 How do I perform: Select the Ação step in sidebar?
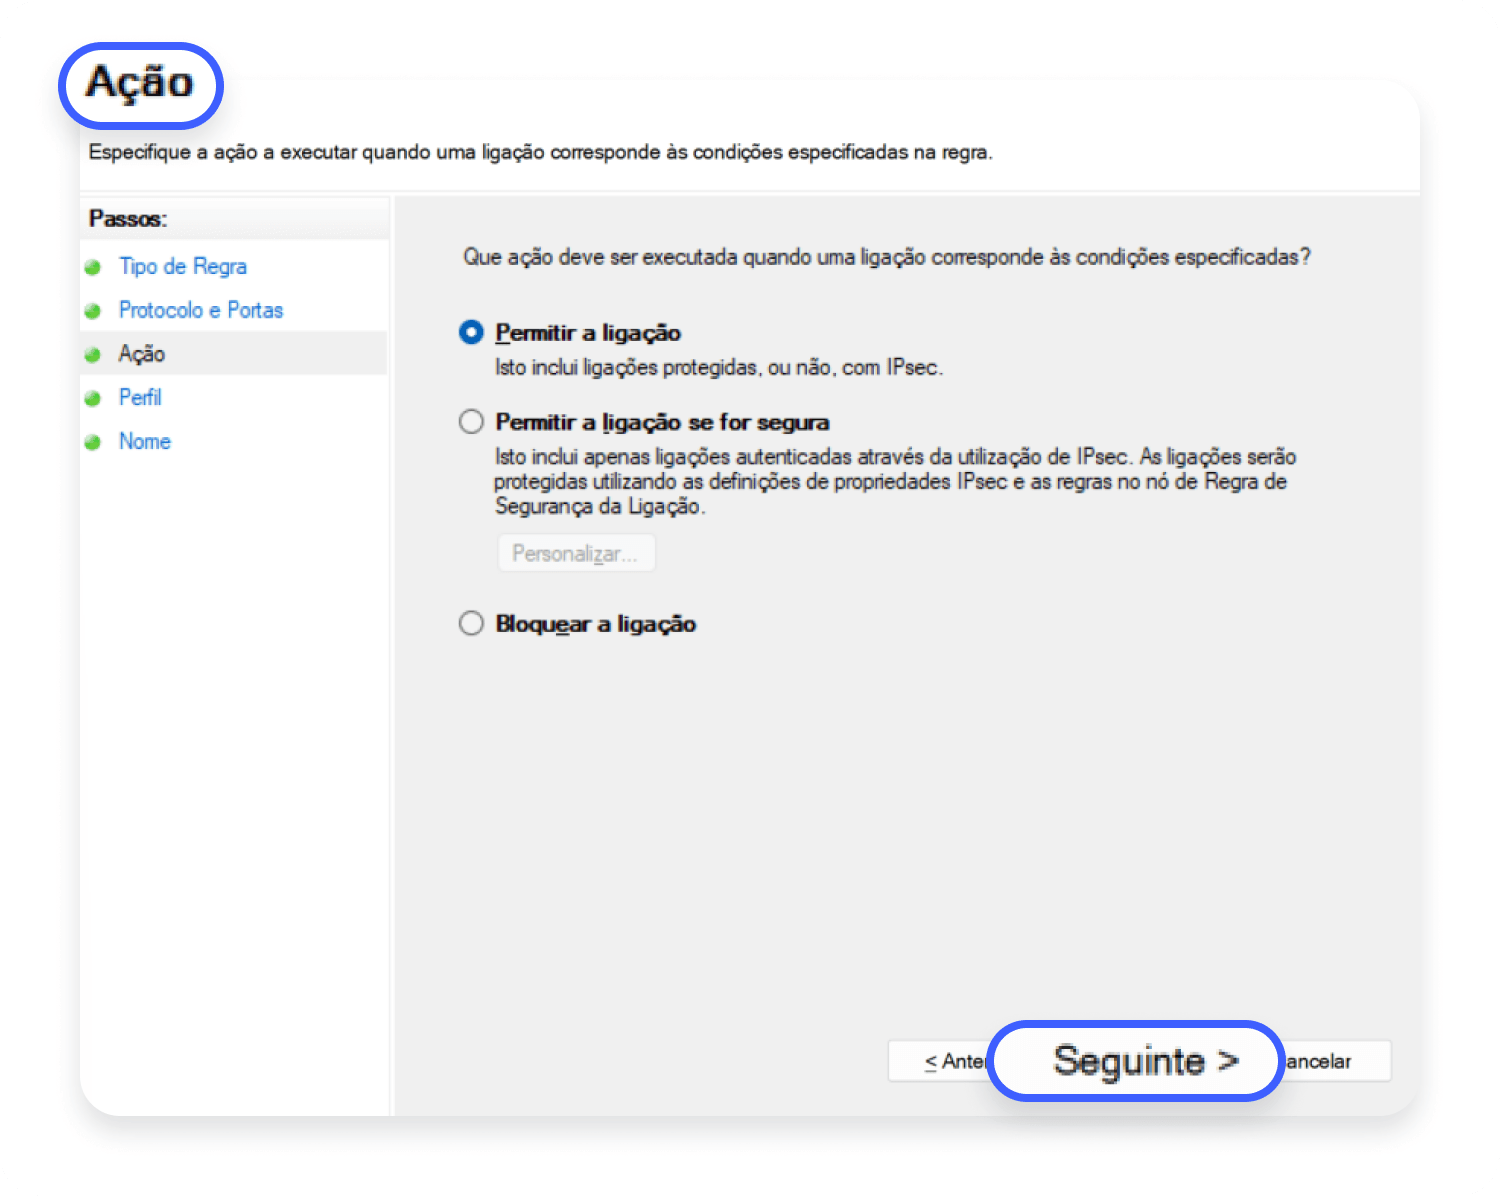142,354
